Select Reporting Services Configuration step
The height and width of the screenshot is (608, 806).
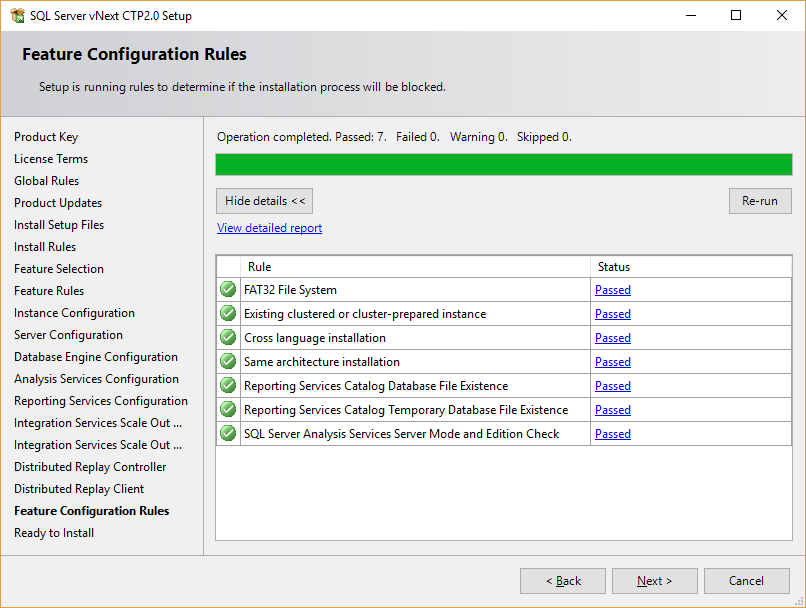pyautogui.click(x=101, y=401)
